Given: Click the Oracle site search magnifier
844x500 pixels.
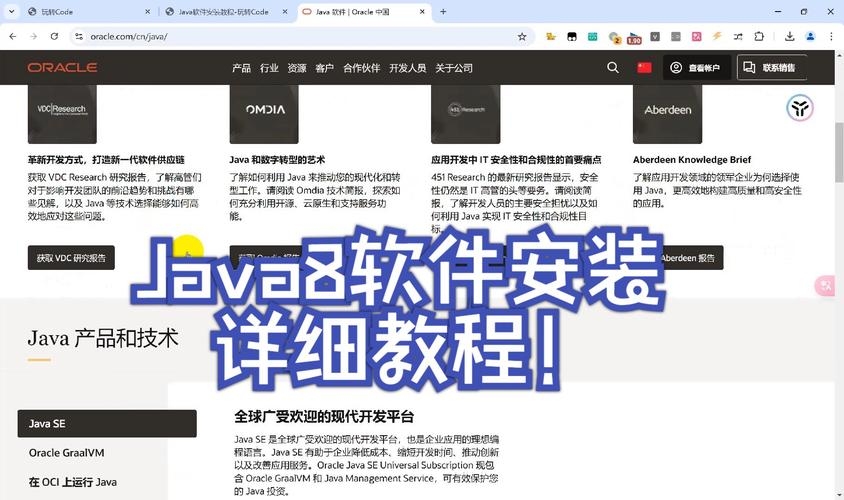Looking at the screenshot, I should point(613,67).
